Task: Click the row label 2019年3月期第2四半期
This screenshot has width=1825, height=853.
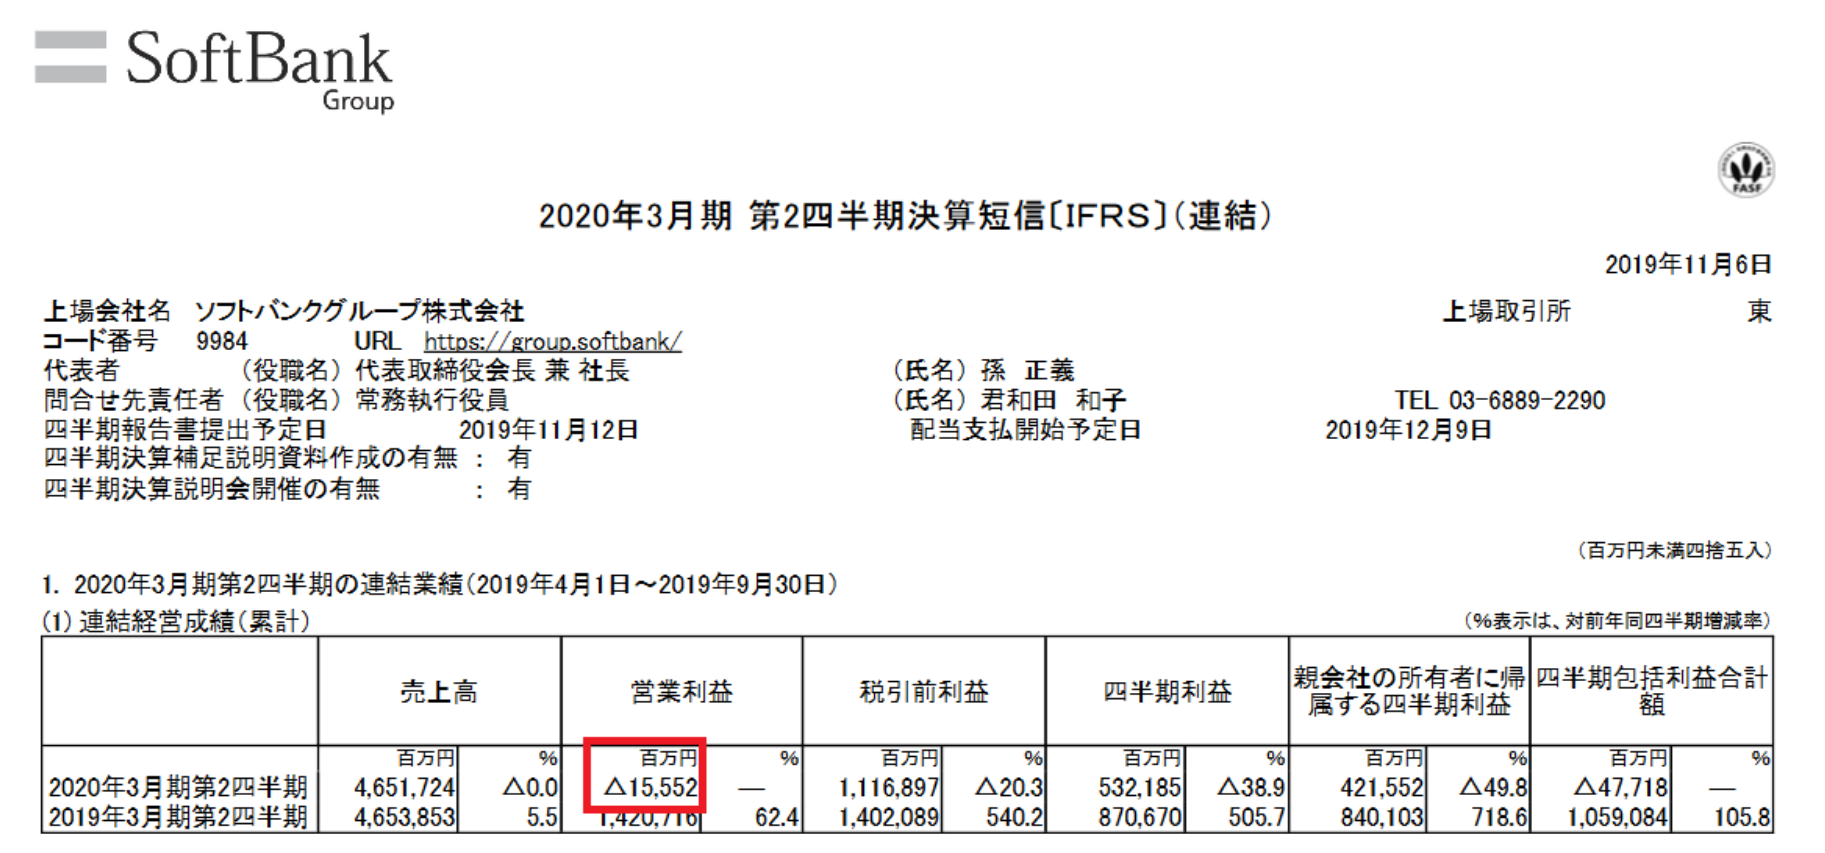Action: click(x=178, y=818)
